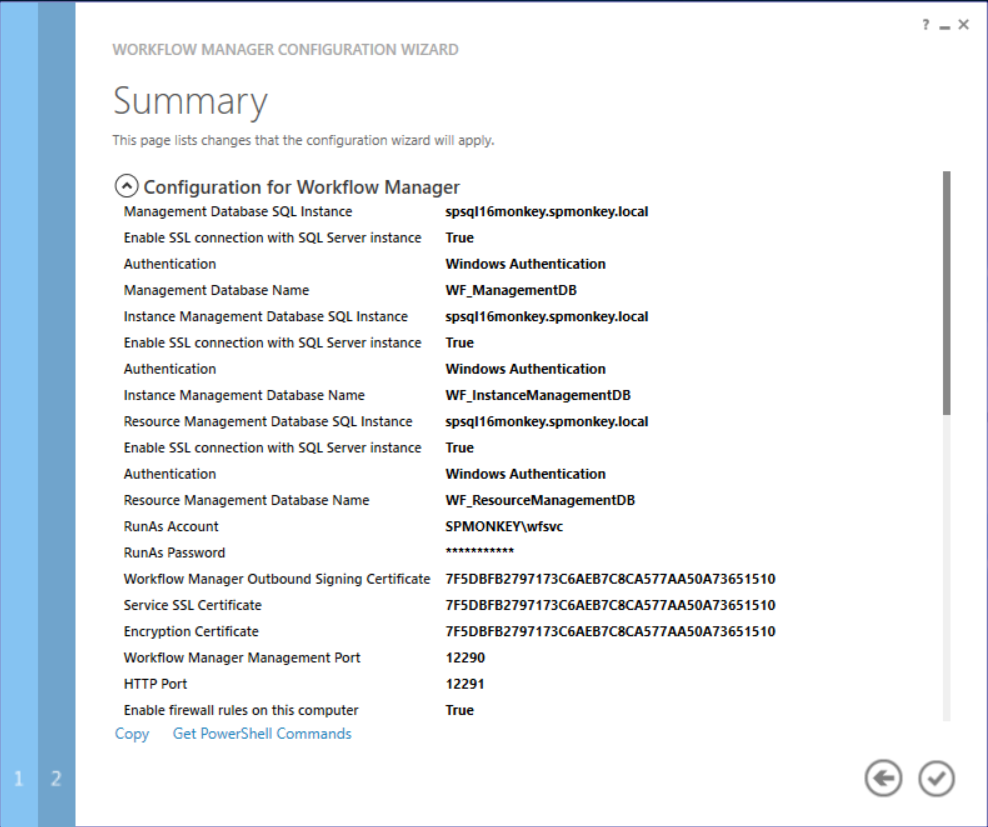Select the HTTP port value 12291

pos(466,684)
